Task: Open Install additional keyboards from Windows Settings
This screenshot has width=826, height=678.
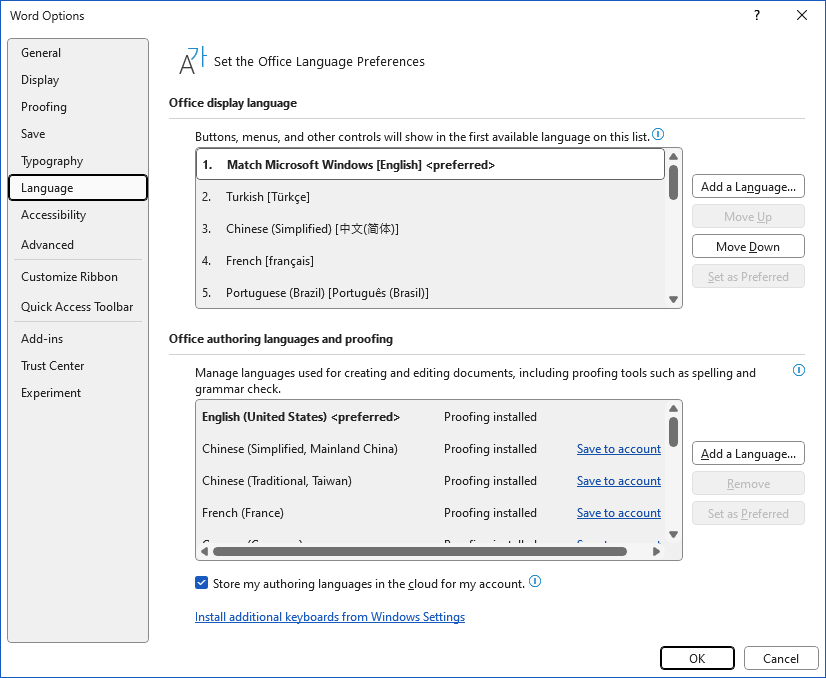Action: pos(330,617)
